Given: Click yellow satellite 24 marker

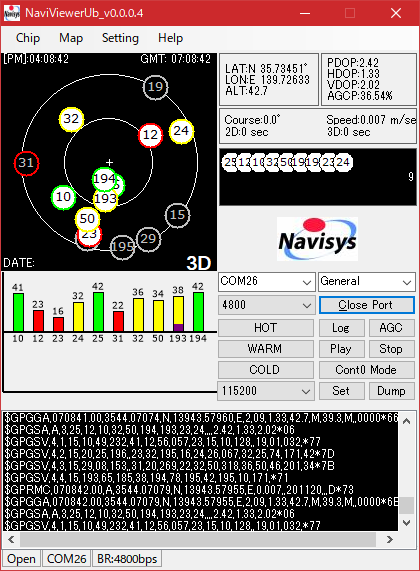Looking at the screenshot, I should point(181,131).
